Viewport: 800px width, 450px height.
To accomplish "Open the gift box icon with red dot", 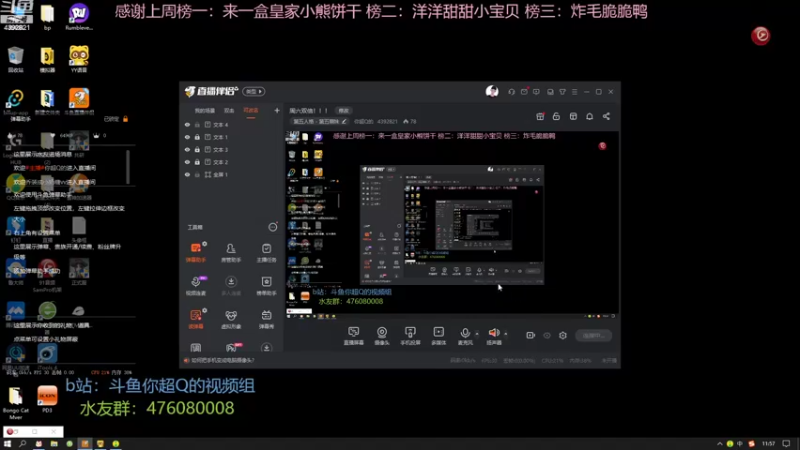I will point(540,116).
